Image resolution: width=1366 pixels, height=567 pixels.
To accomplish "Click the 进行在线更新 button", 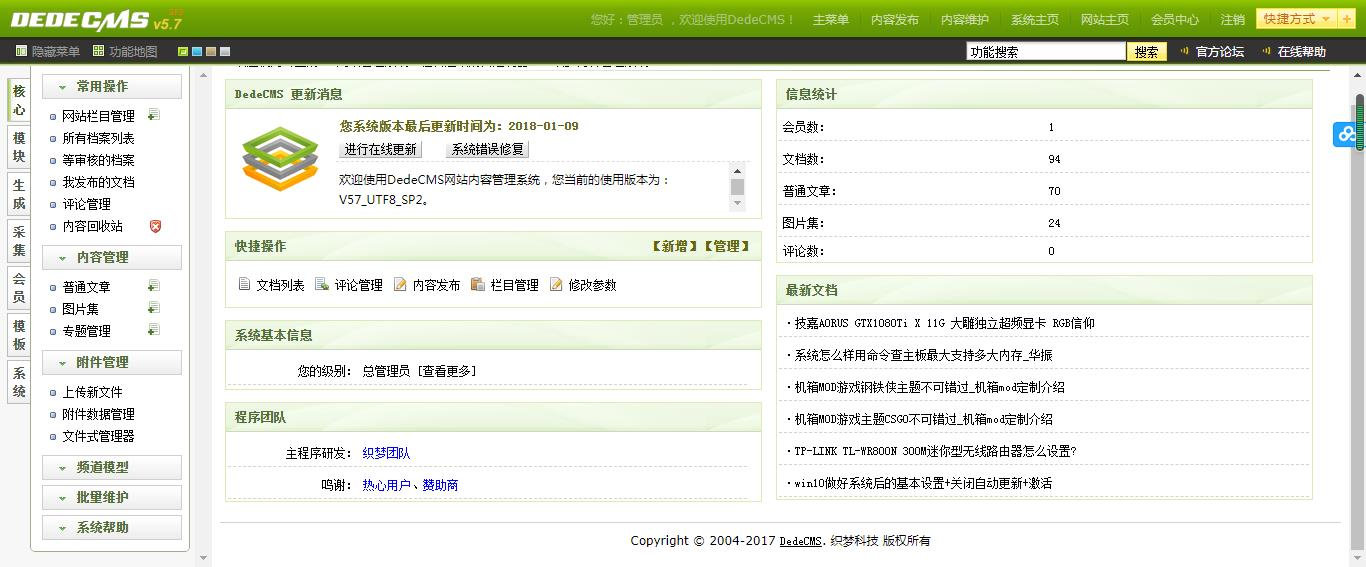I will (x=380, y=149).
